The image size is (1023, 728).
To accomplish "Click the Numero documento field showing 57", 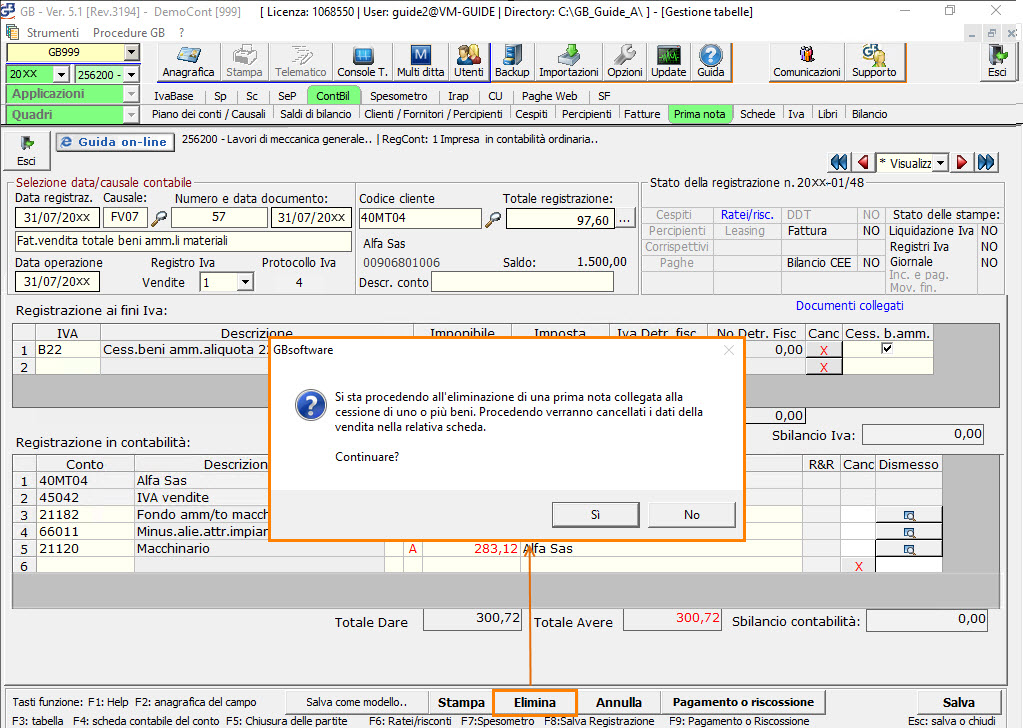I will 219,217.
